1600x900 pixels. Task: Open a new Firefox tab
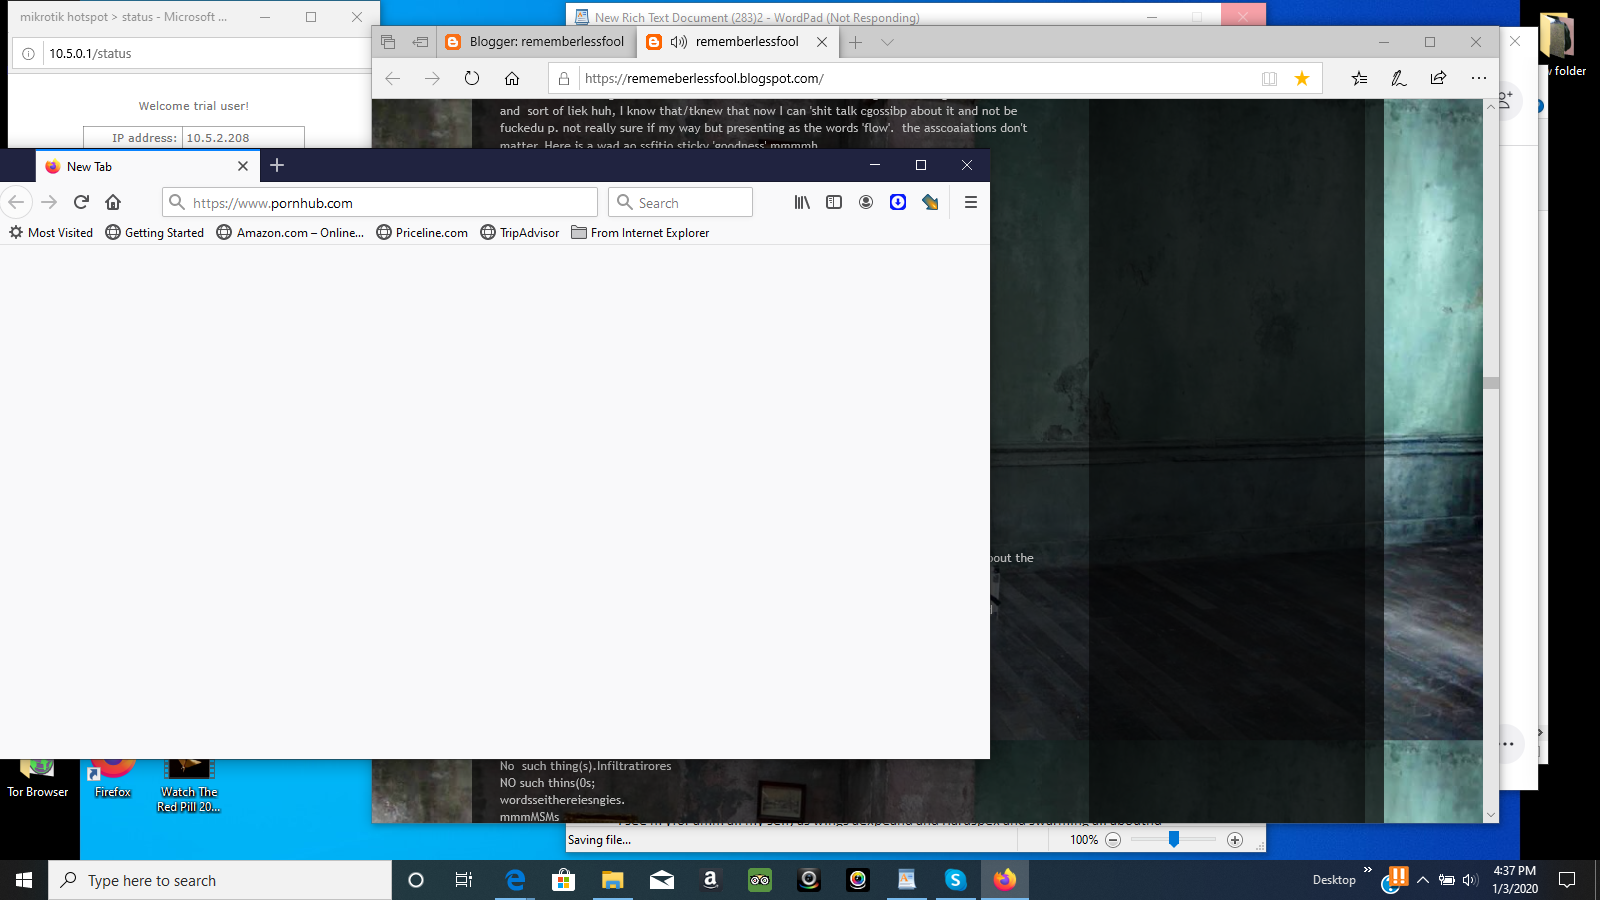(277, 165)
